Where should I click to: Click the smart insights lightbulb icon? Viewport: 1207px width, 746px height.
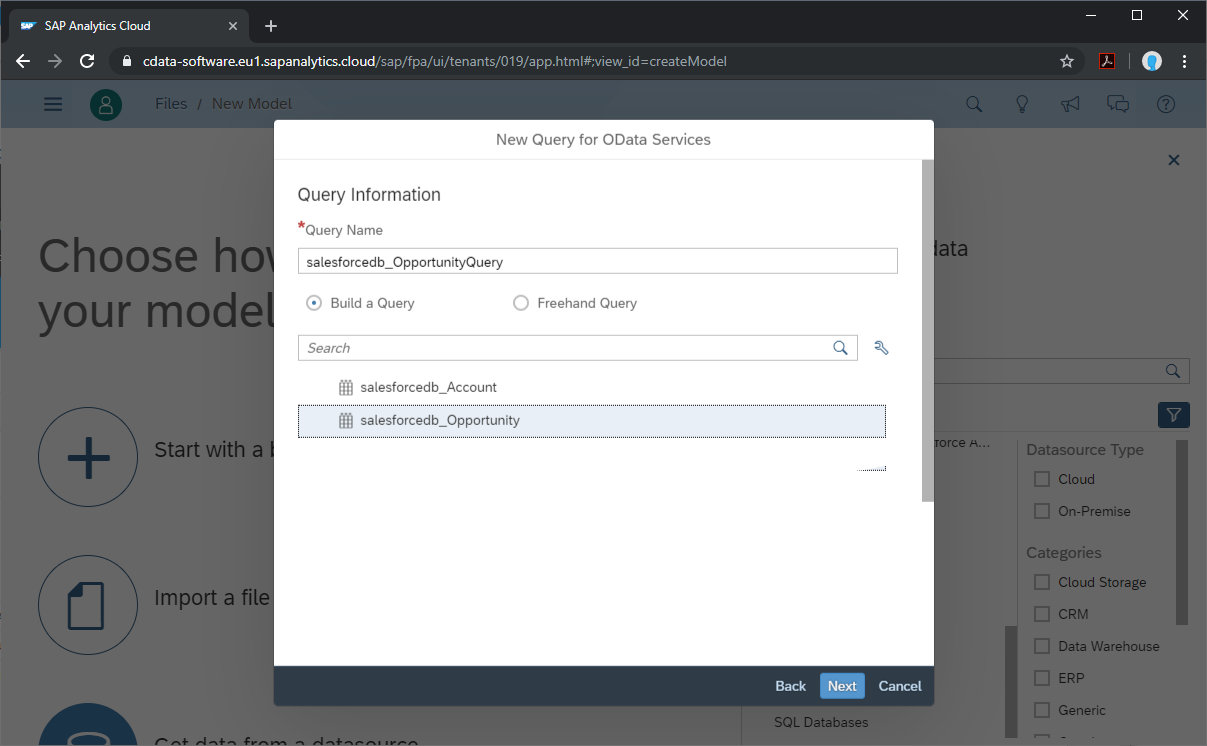[x=1021, y=103]
